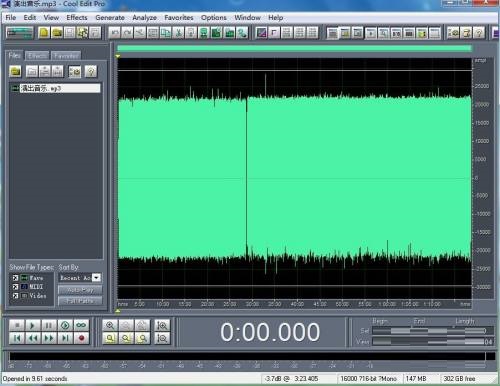The image size is (500, 386).
Task: Switch views with the multitrack toggle button
Action: coord(20,33)
